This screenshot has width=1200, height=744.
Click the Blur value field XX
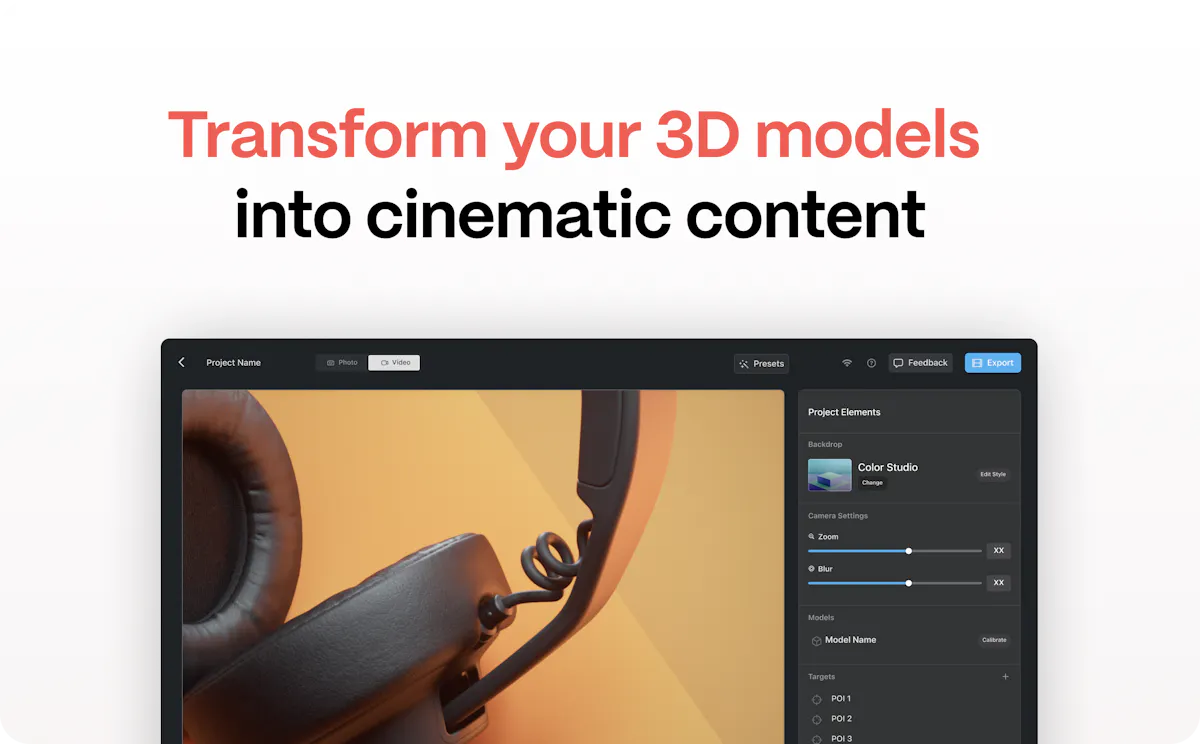pyautogui.click(x=998, y=583)
